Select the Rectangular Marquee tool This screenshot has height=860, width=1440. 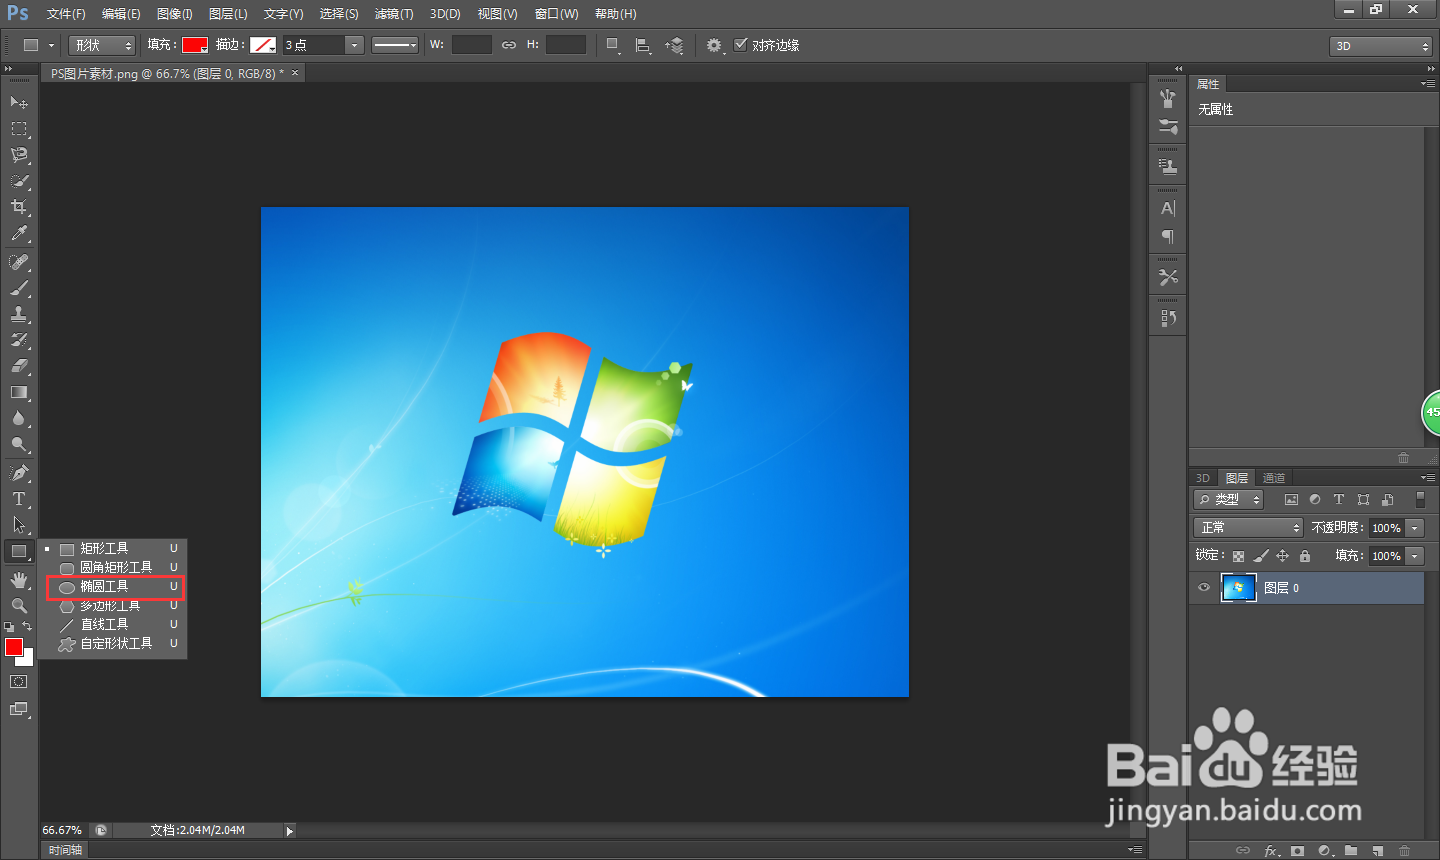pos(19,129)
